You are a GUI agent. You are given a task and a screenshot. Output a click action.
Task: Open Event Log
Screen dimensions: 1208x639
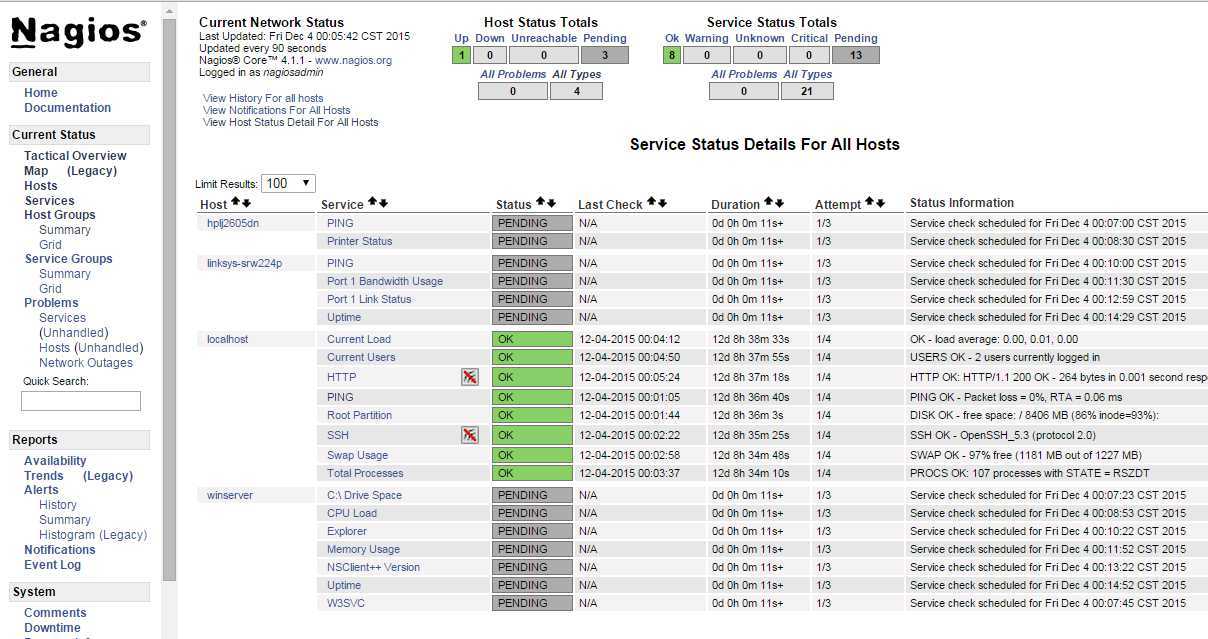coord(52,565)
